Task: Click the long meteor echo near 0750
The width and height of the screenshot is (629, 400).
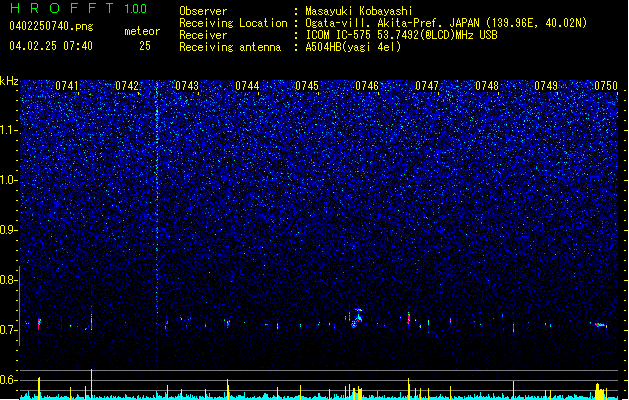Action: [599, 325]
